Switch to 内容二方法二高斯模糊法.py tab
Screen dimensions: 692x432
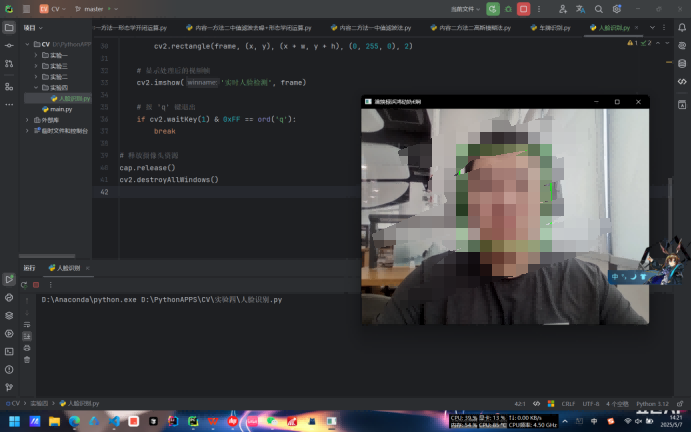471,28
